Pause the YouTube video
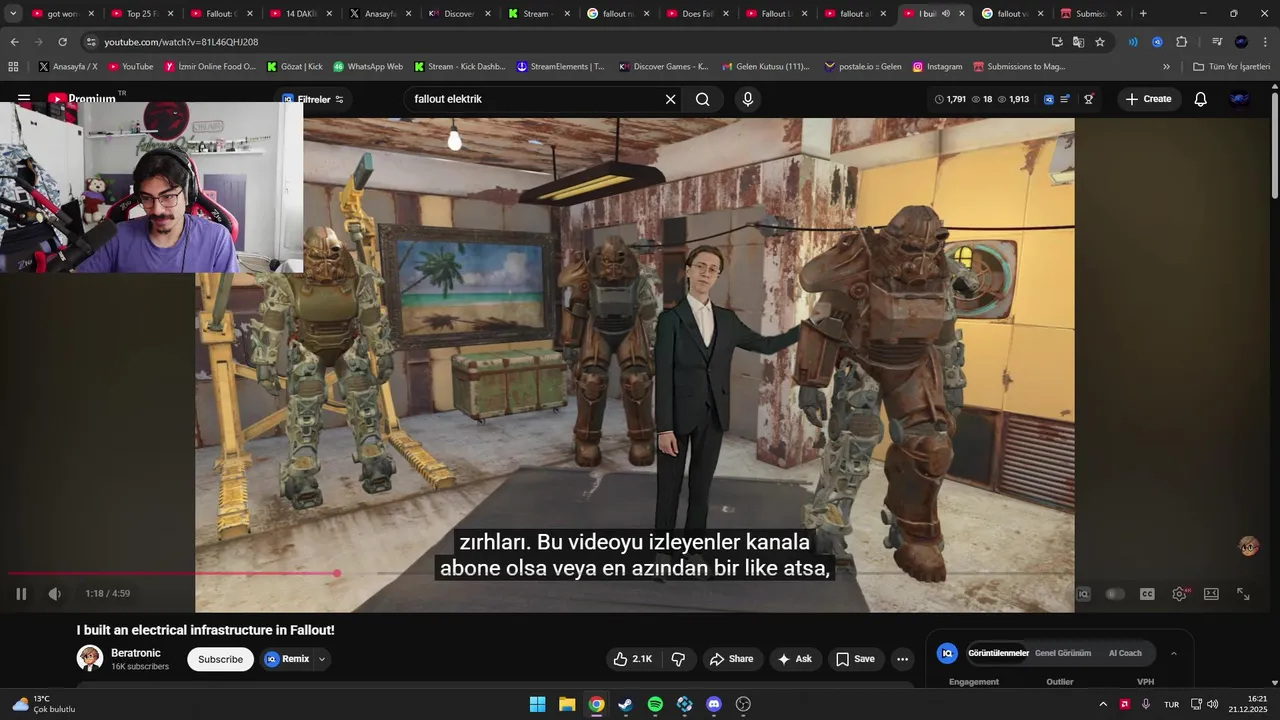 point(21,594)
